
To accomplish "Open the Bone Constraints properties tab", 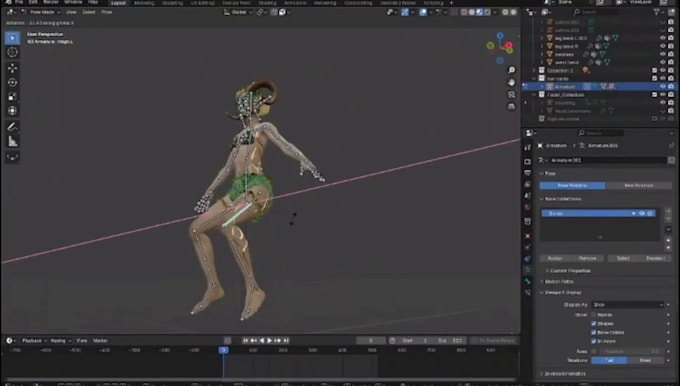I will click(527, 292).
